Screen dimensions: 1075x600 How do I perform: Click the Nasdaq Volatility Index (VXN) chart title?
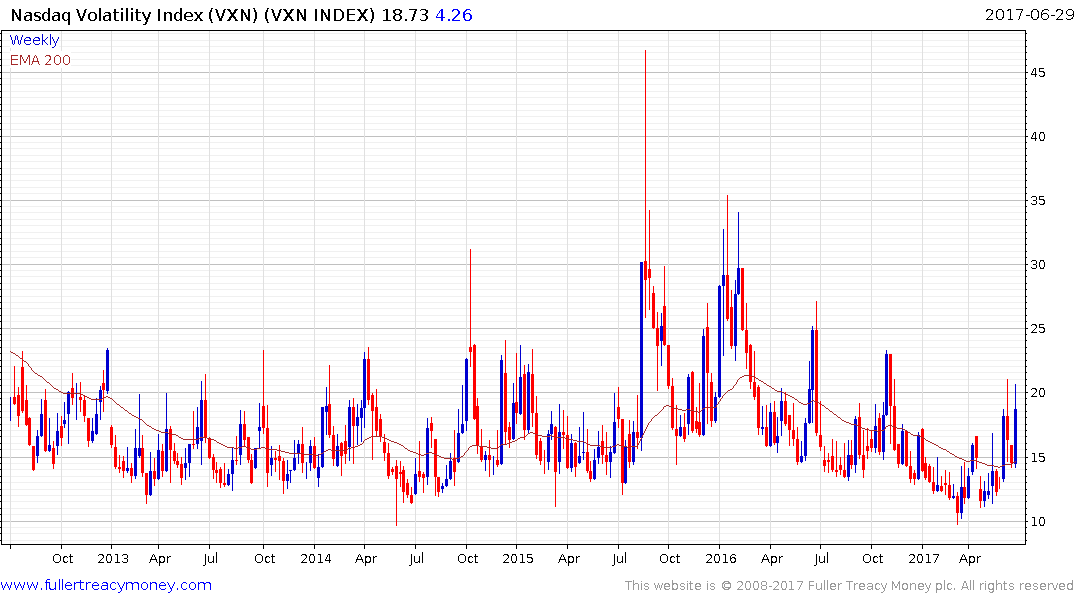click(x=193, y=15)
